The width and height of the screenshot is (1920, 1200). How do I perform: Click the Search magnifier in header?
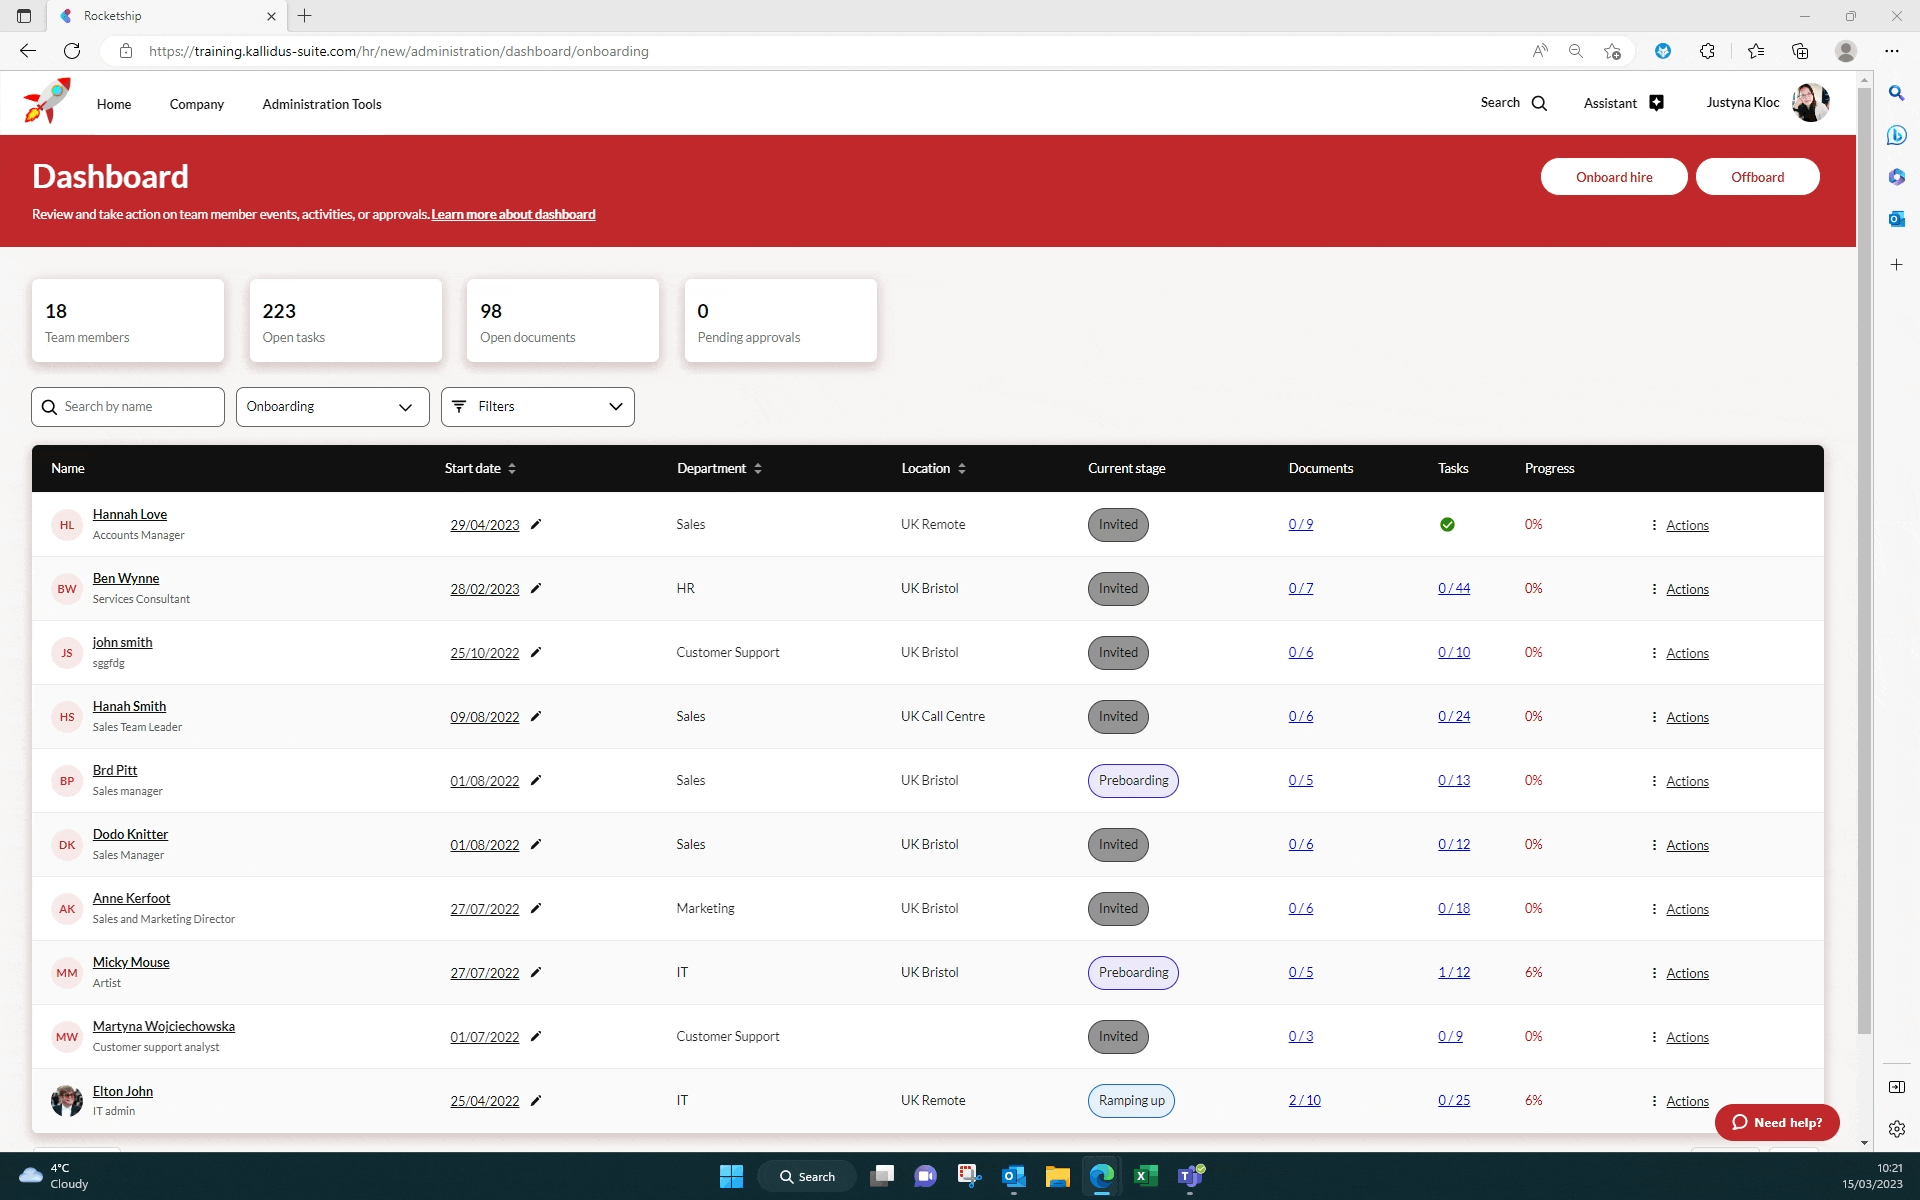pos(1539,103)
